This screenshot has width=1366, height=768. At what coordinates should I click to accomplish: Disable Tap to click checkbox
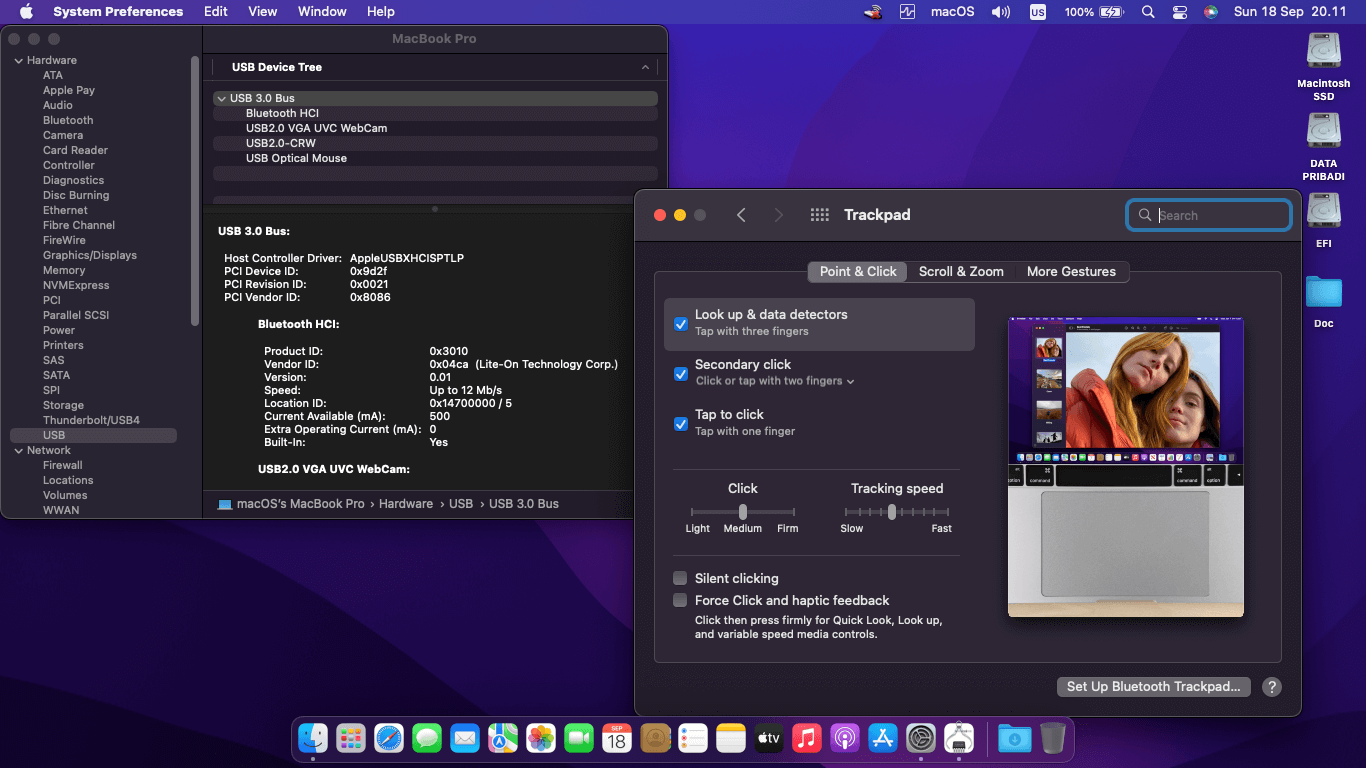tap(681, 424)
